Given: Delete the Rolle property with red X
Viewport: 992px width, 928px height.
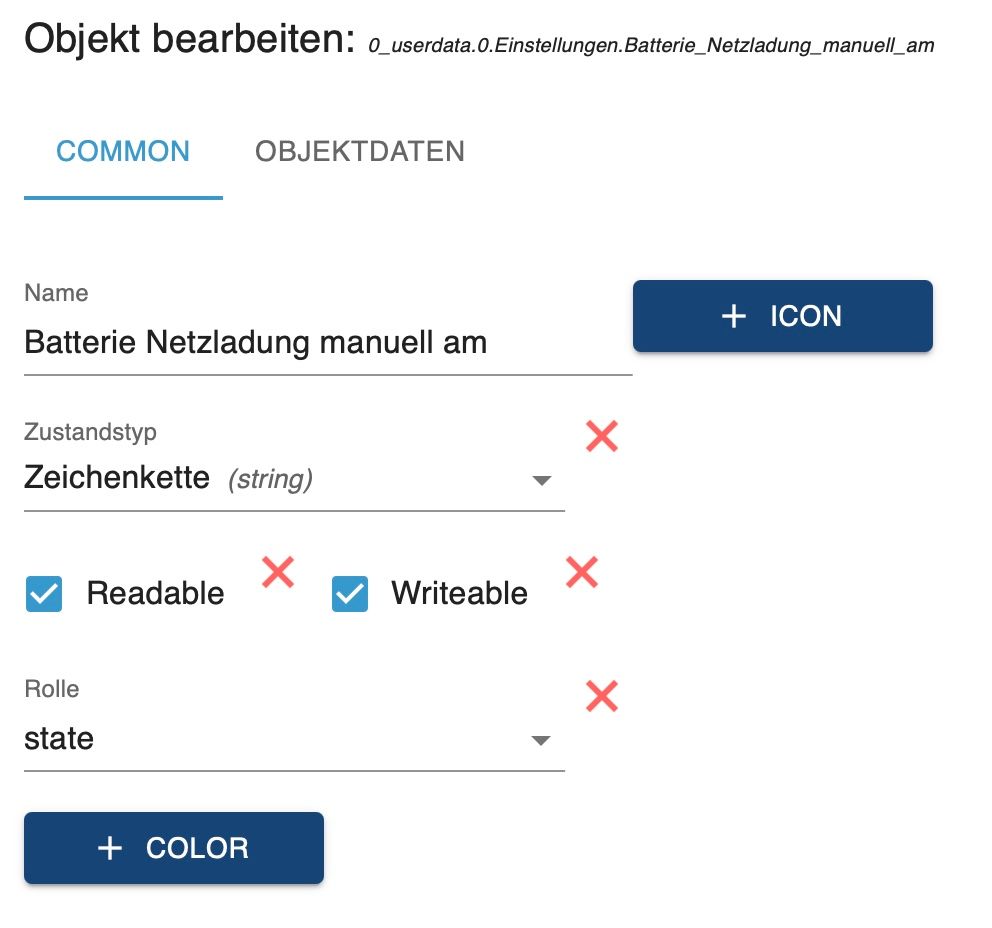Looking at the screenshot, I should 601,696.
